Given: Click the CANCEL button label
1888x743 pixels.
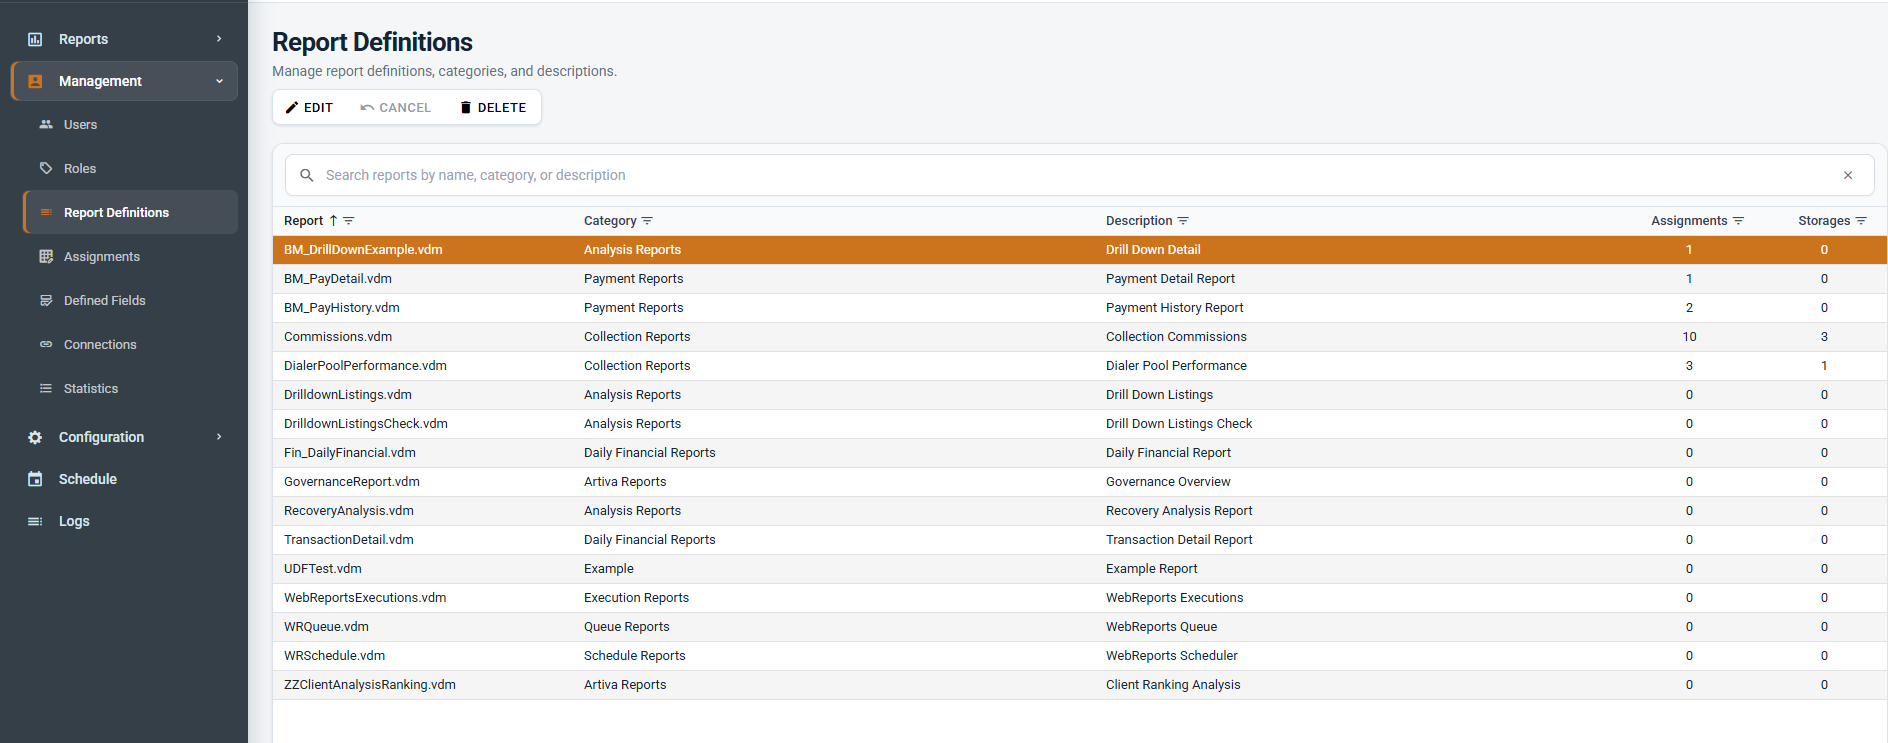Looking at the screenshot, I should tap(405, 108).
